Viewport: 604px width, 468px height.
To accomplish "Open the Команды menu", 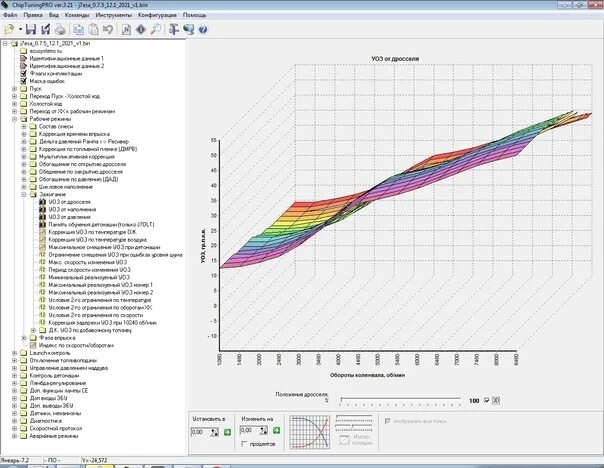I will click(77, 15).
